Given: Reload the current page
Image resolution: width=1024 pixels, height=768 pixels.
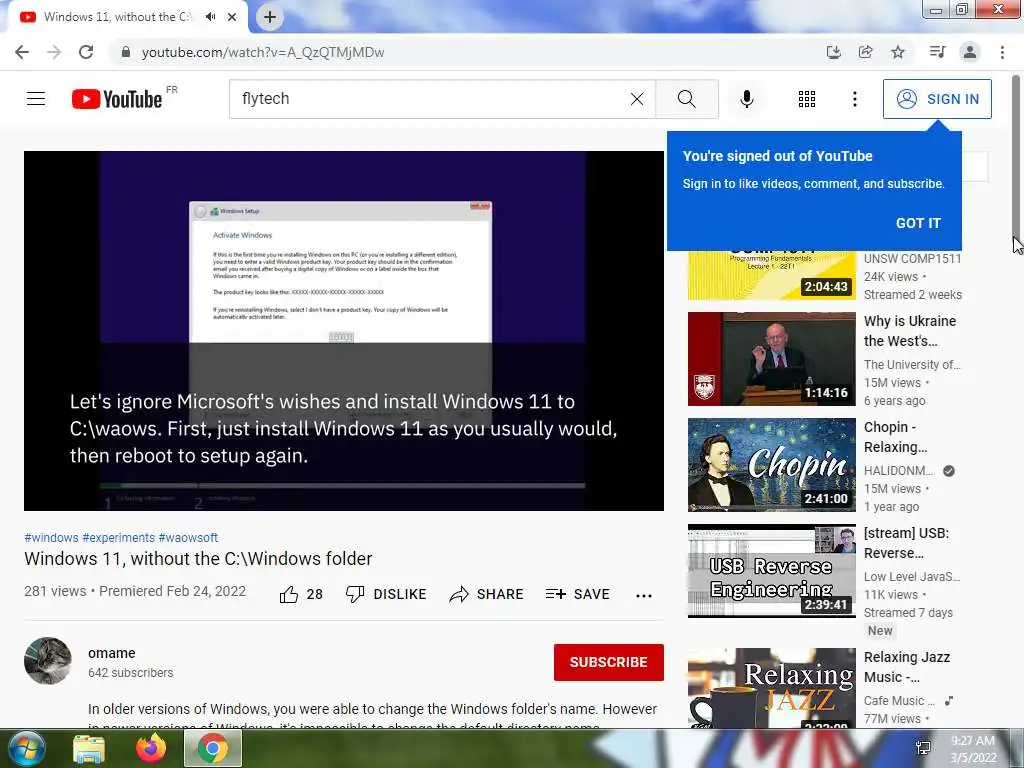Looking at the screenshot, I should pyautogui.click(x=86, y=52).
